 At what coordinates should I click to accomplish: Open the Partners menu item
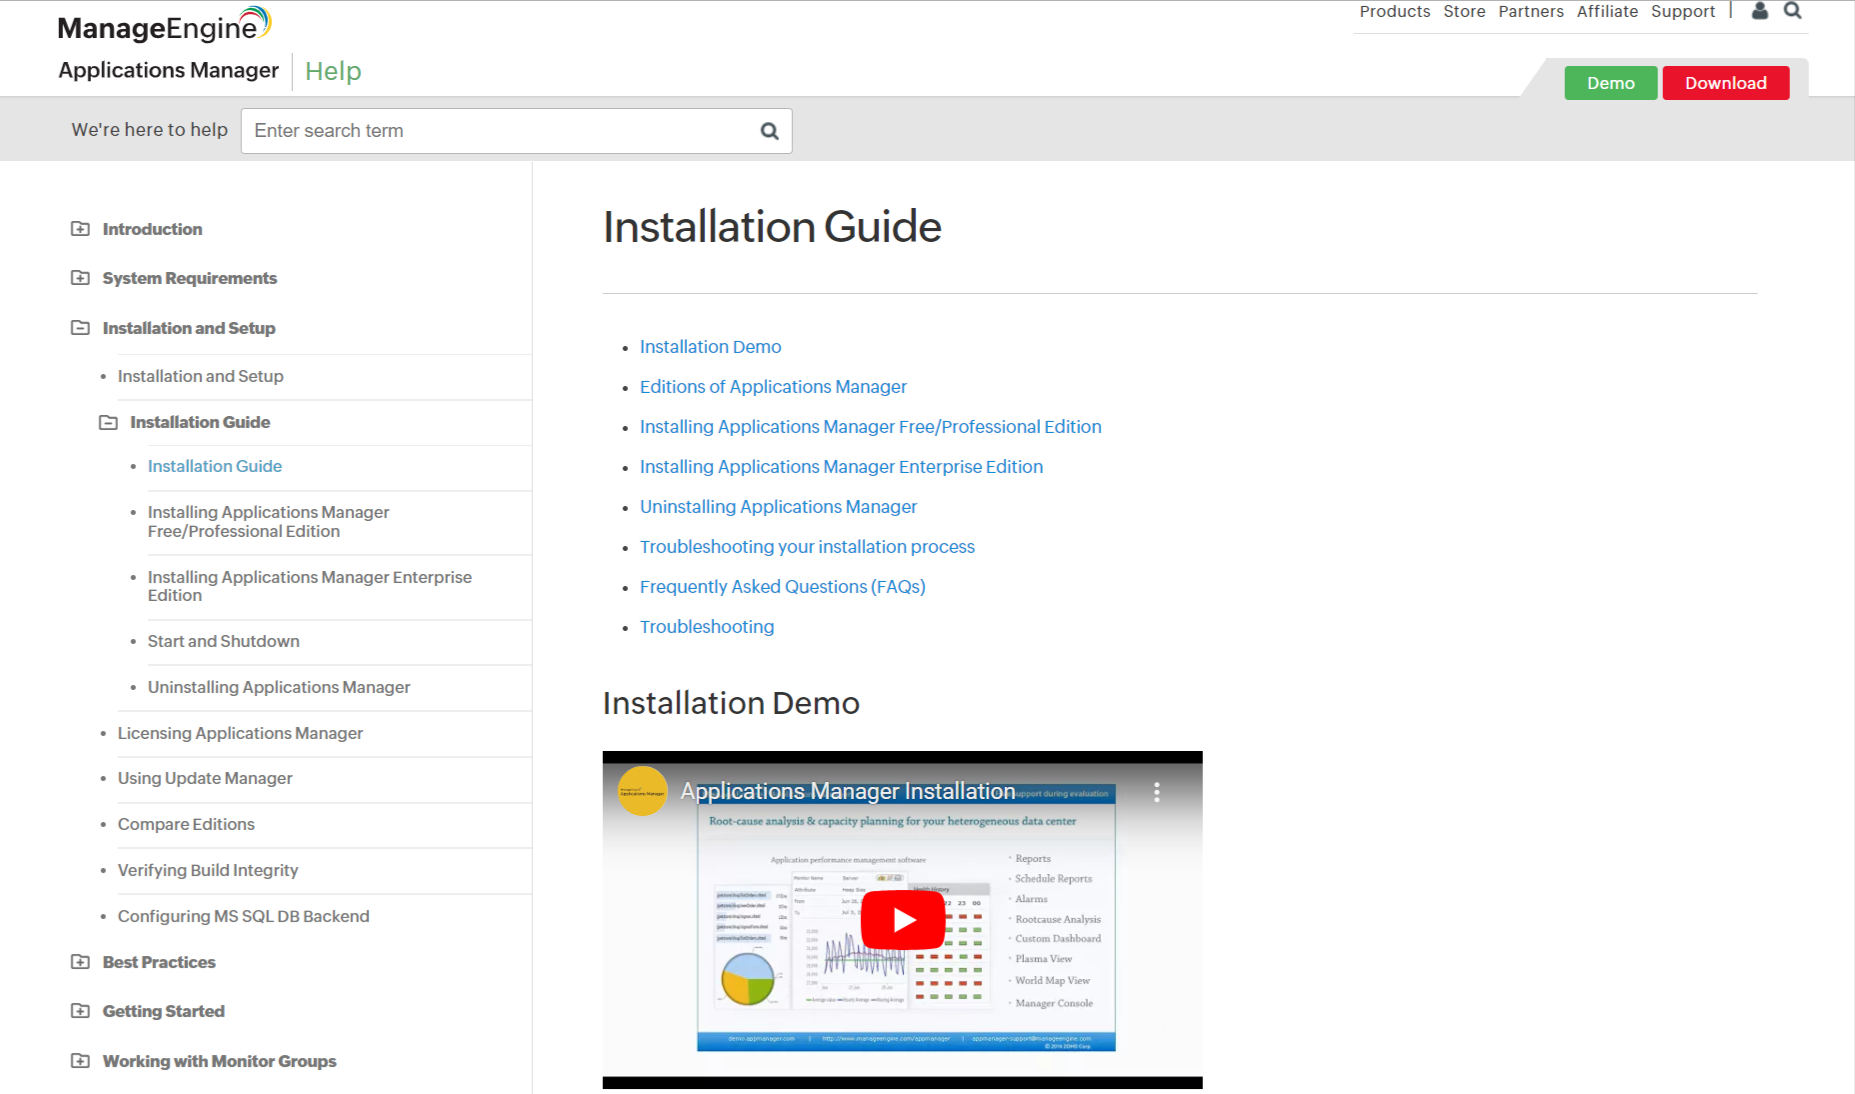coord(1531,11)
